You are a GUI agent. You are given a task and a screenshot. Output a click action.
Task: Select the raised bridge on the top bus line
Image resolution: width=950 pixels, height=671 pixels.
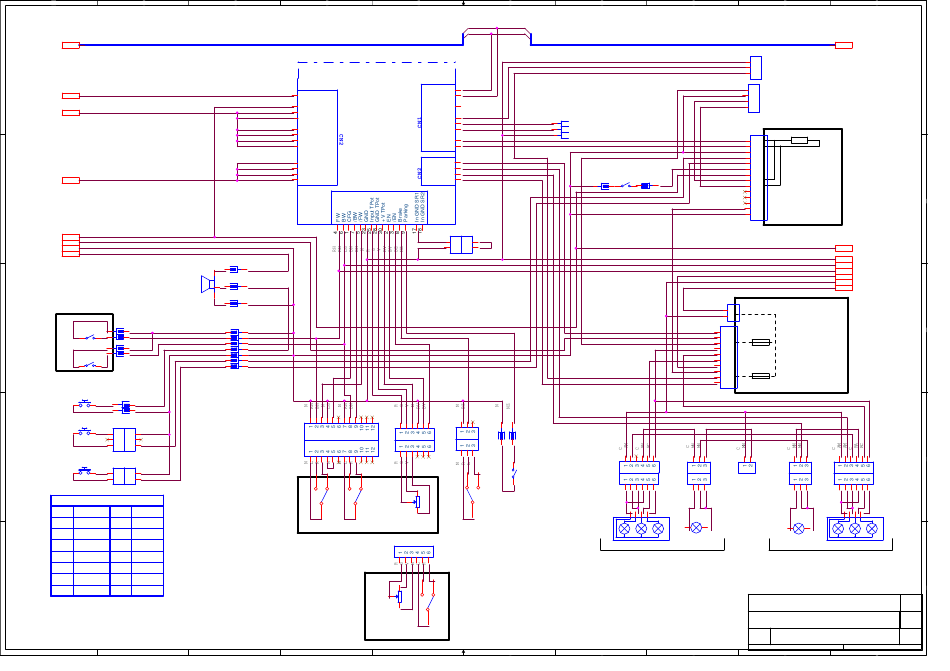pos(497,35)
